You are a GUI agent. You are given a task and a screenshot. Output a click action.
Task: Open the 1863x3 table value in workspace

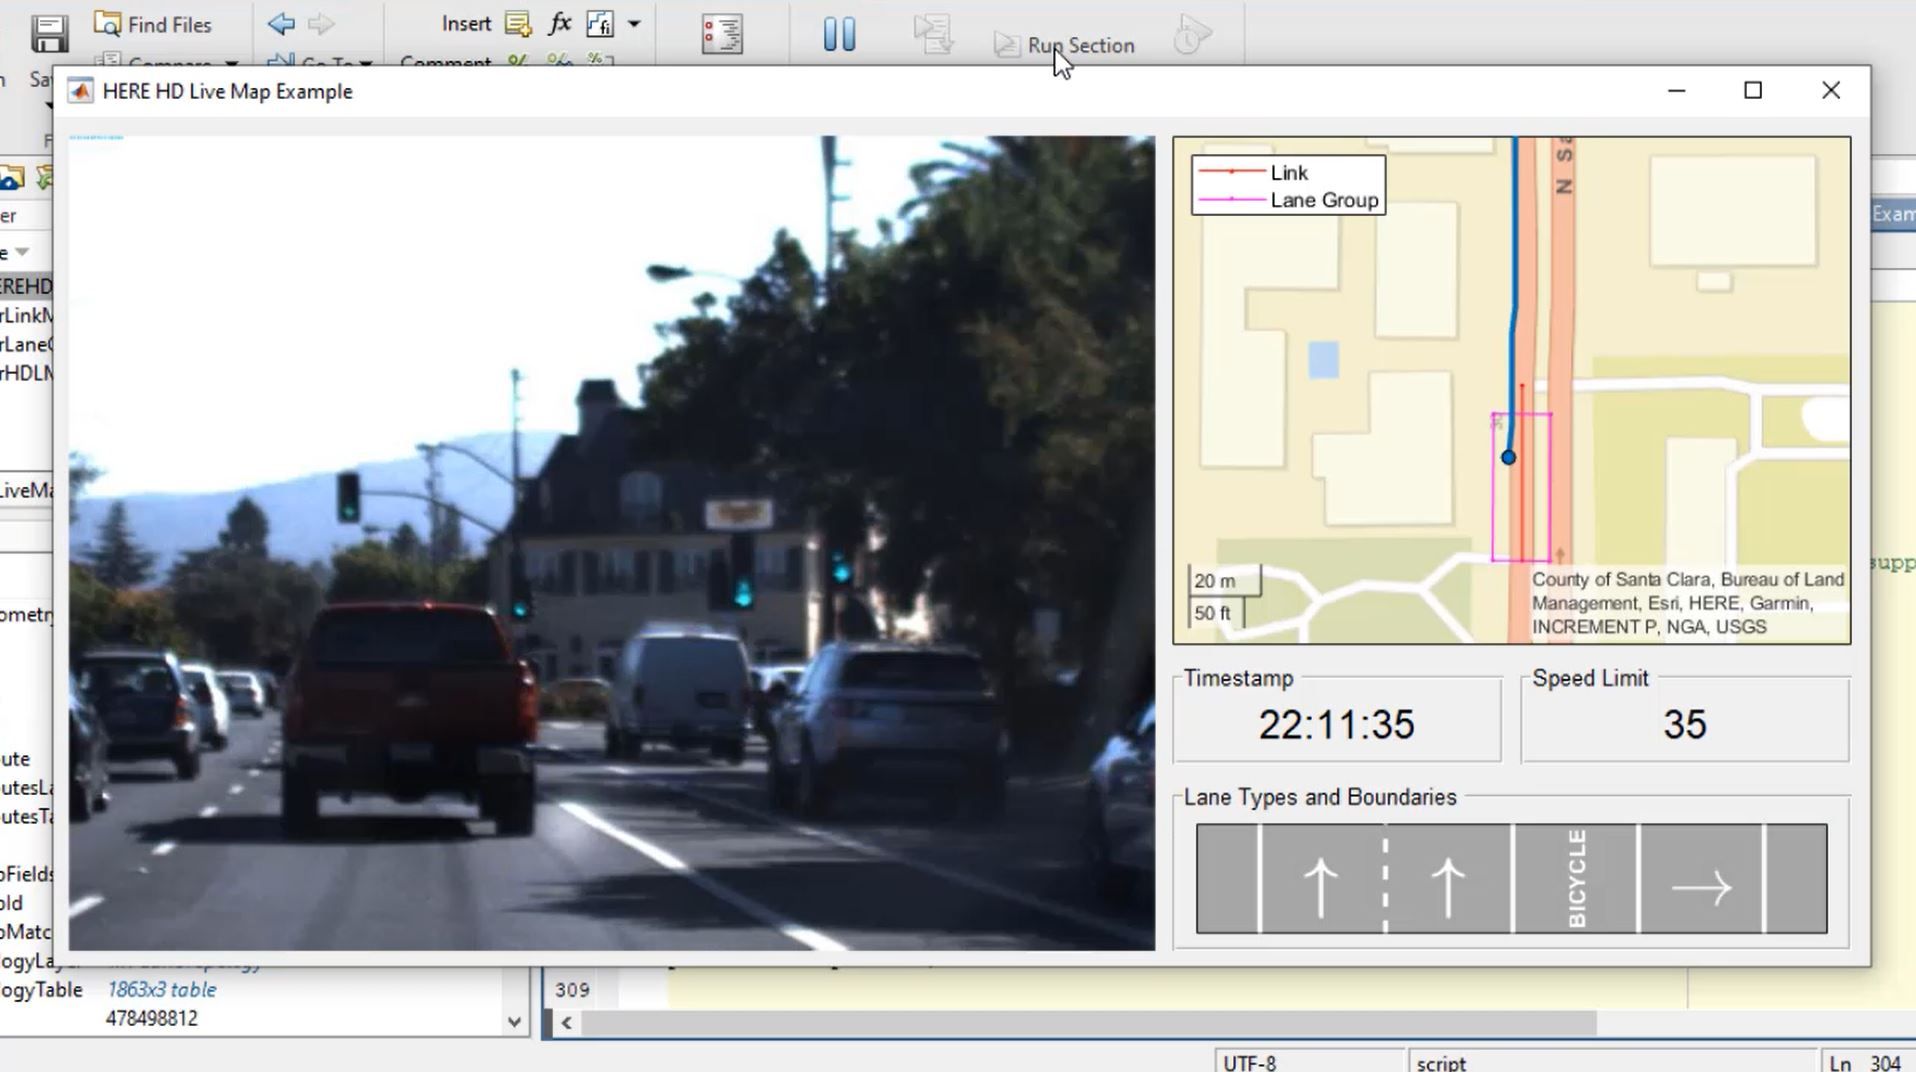click(161, 990)
